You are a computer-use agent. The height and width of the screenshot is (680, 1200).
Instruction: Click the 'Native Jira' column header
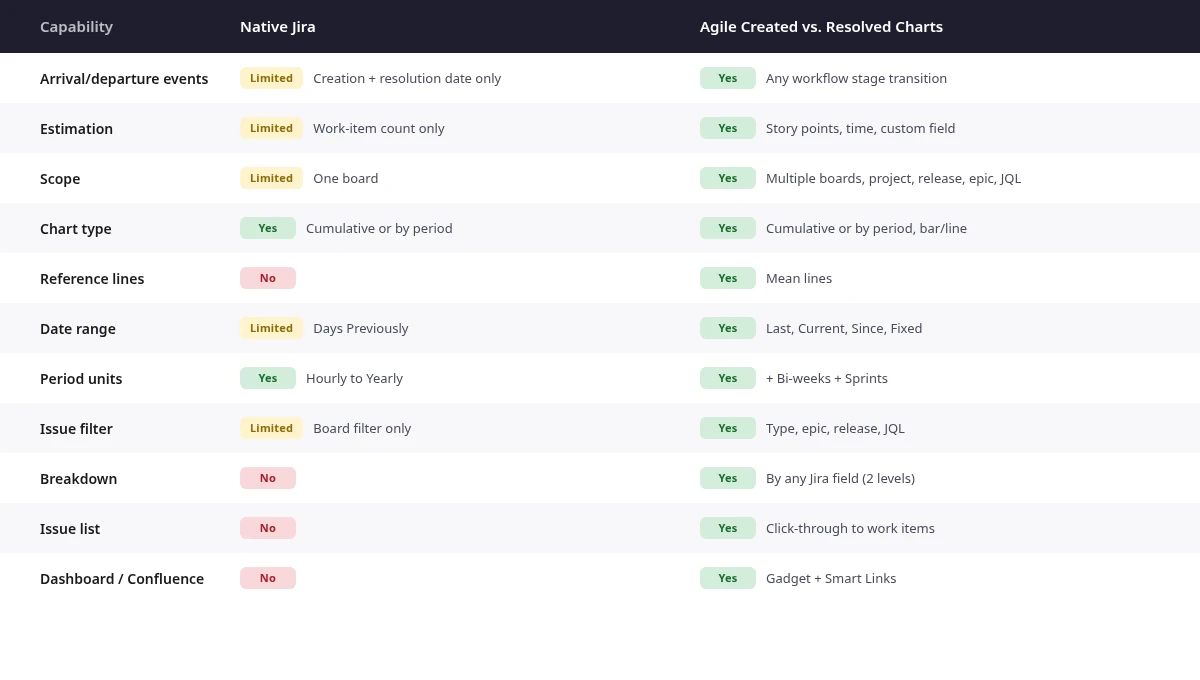tap(277, 27)
